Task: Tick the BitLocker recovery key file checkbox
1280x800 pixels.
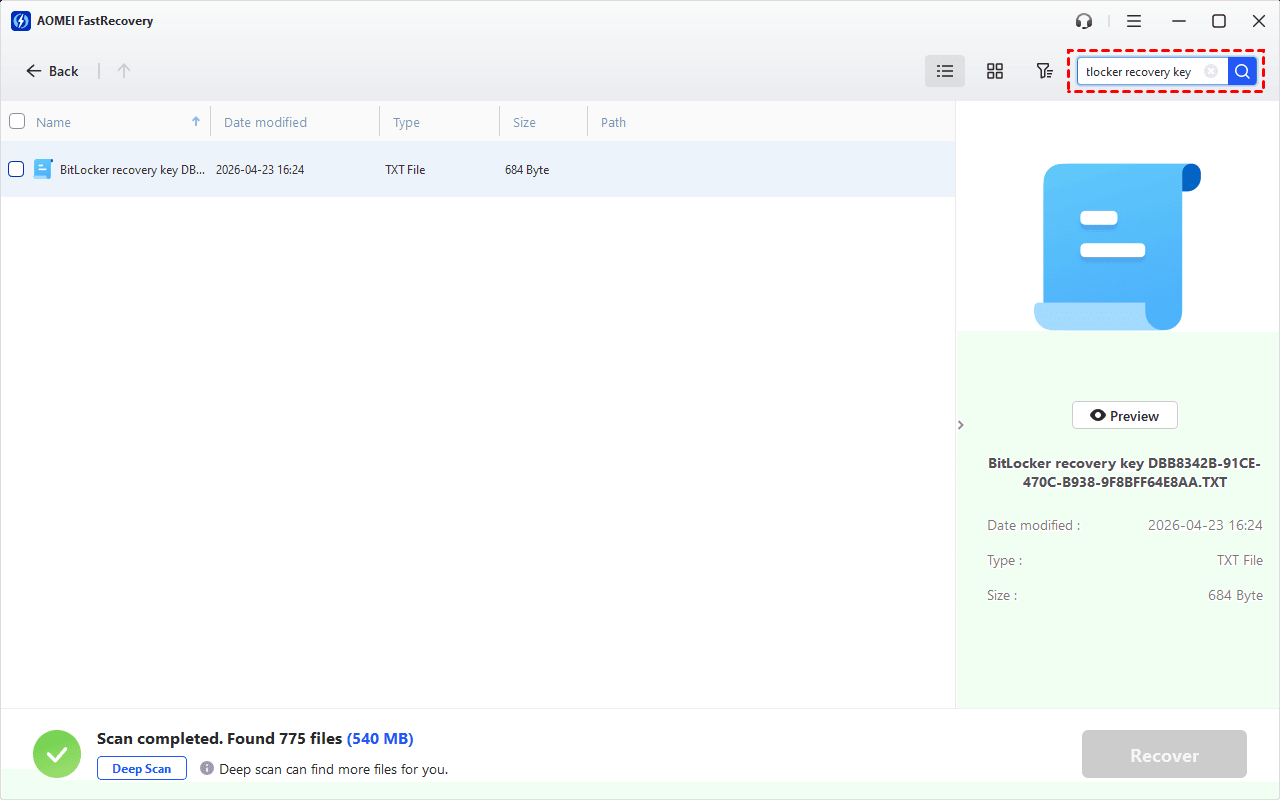Action: click(17, 169)
